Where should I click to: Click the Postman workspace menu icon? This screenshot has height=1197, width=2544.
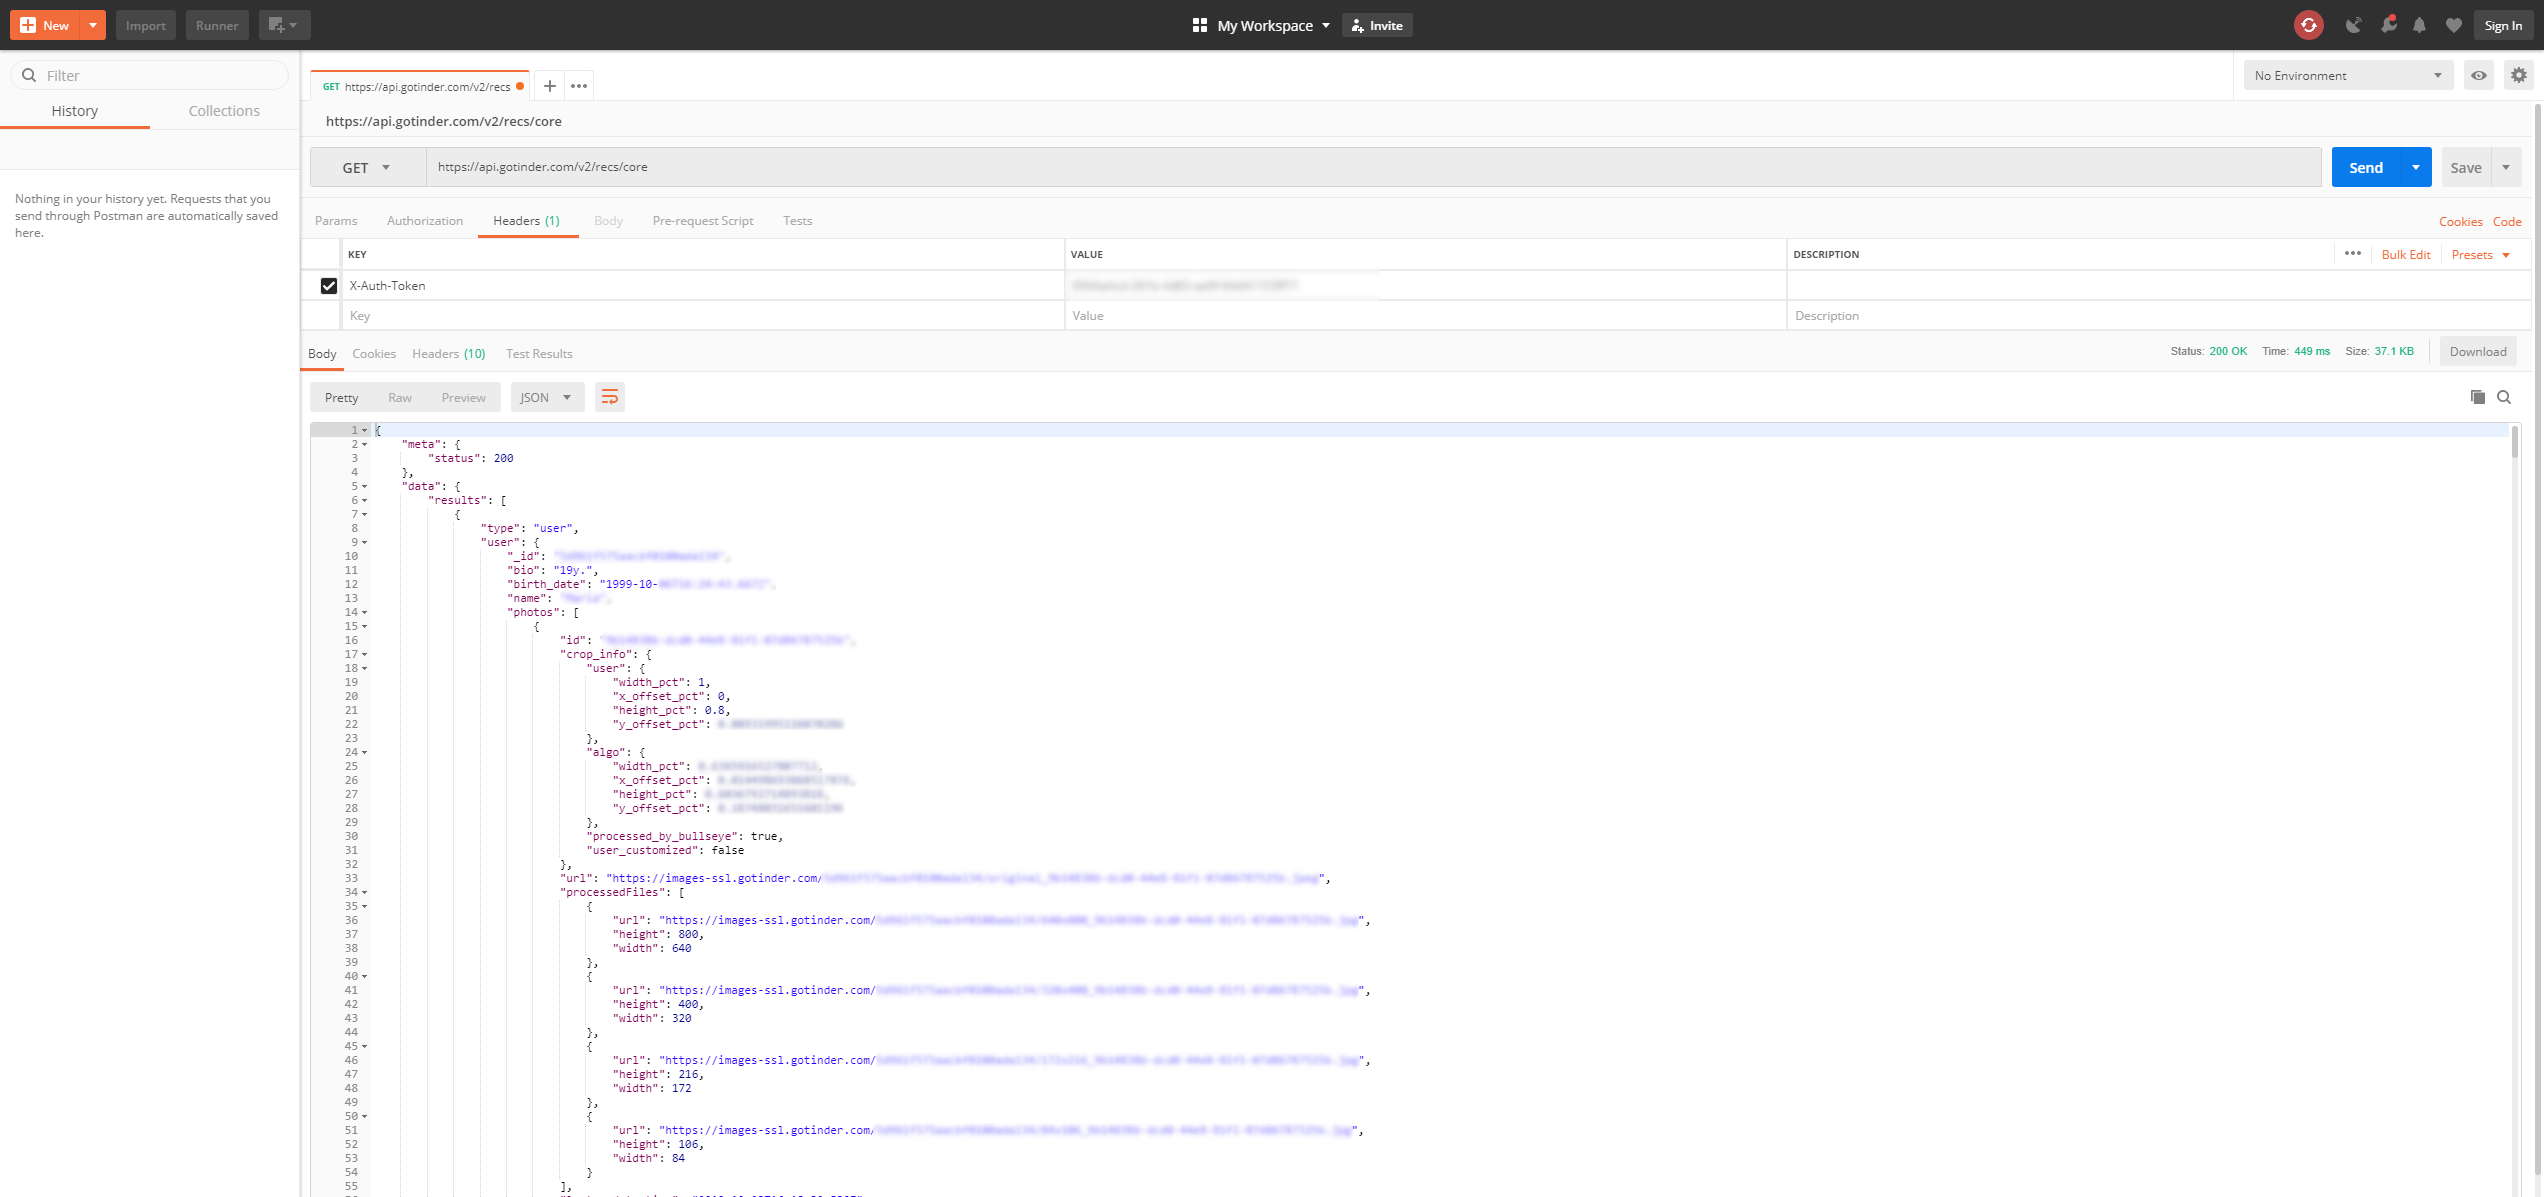coord(1199,24)
